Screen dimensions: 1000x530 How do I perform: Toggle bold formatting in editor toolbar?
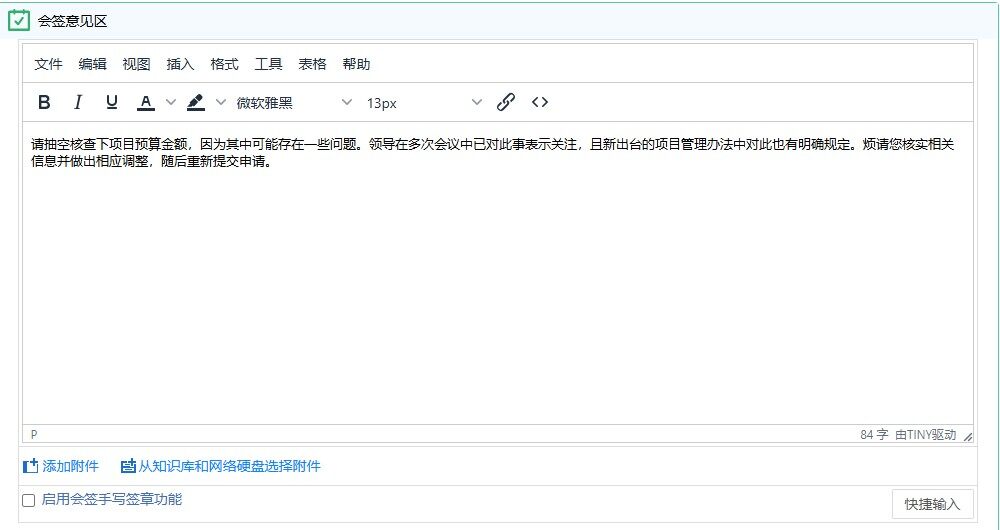[x=44, y=102]
